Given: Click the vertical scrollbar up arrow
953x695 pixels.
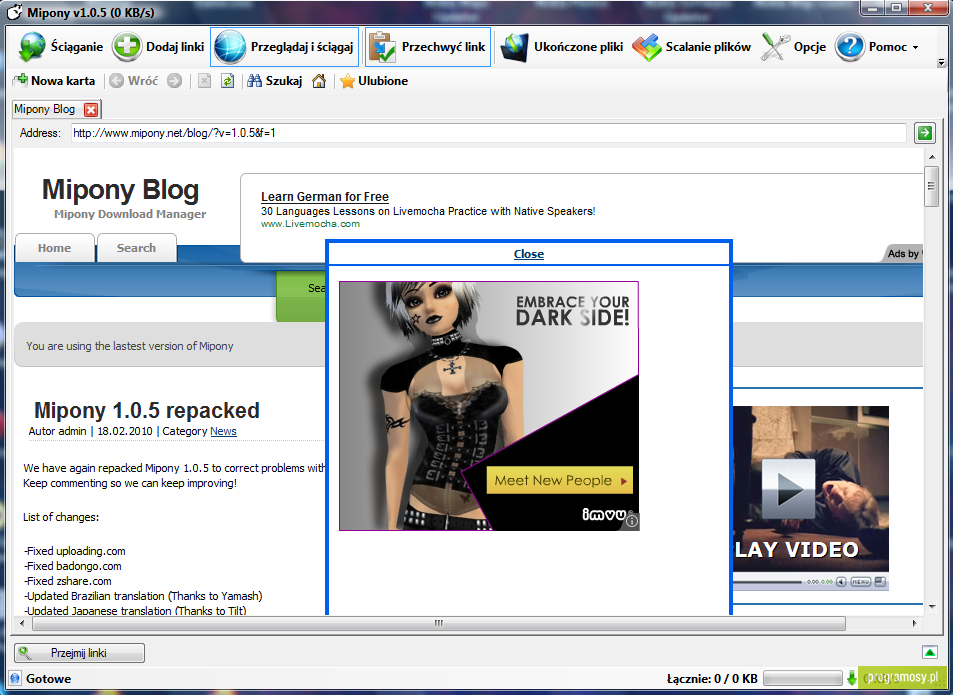Looking at the screenshot, I should coord(932,157).
